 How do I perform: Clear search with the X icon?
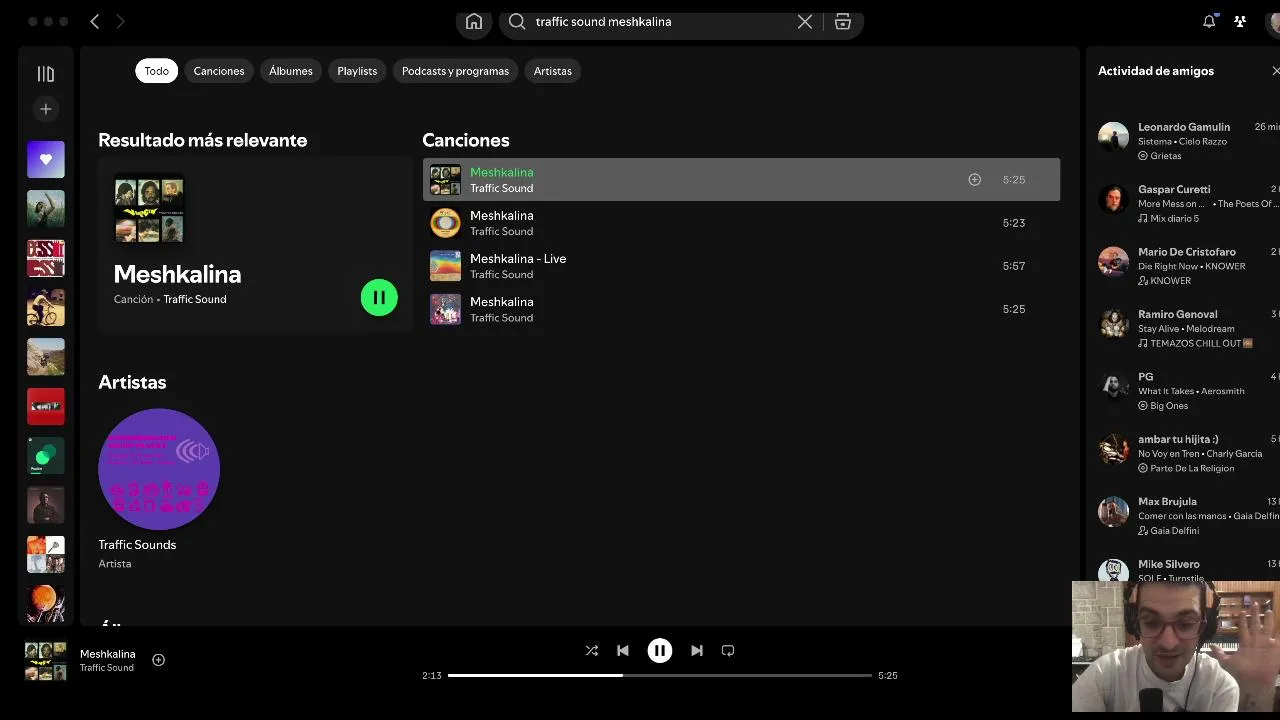(x=805, y=22)
